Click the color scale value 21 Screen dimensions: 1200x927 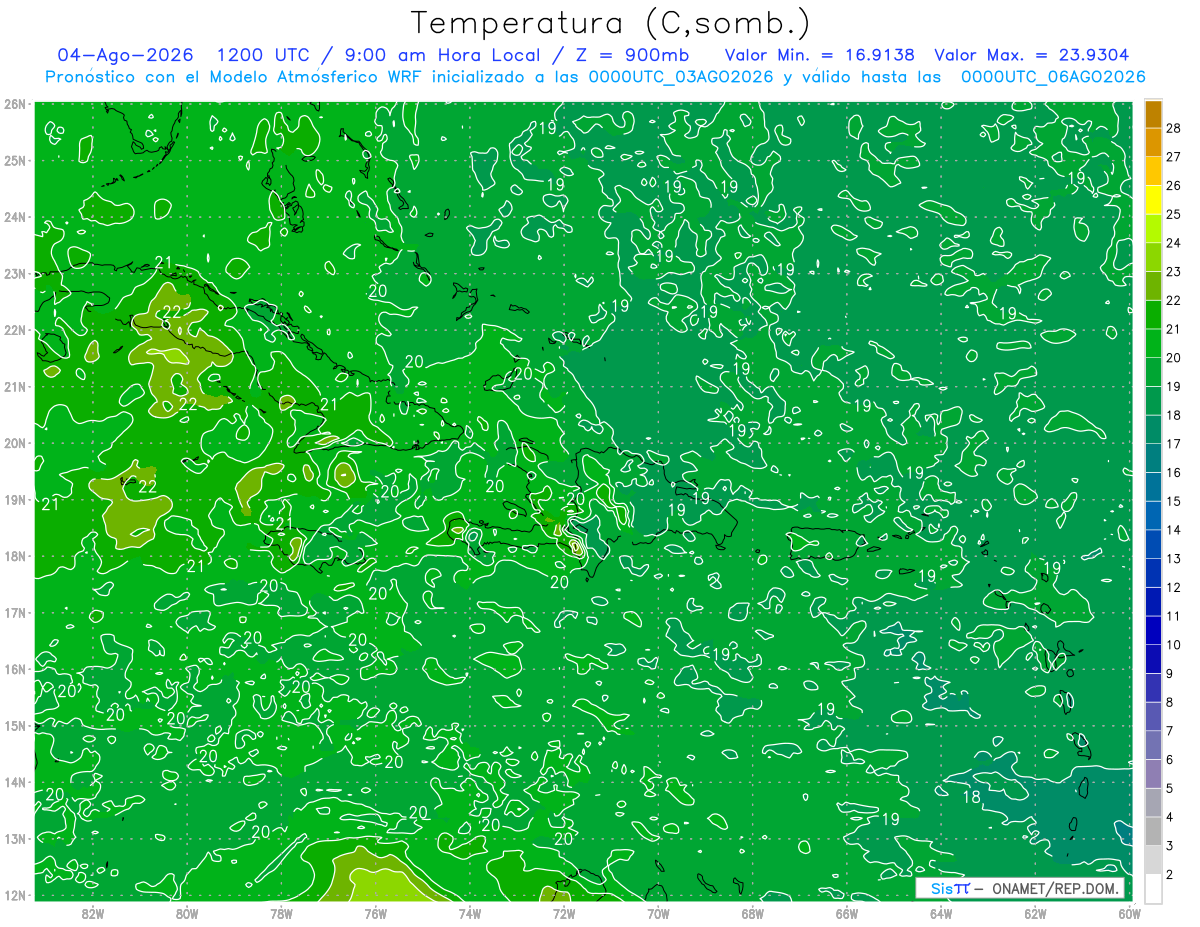(1174, 329)
